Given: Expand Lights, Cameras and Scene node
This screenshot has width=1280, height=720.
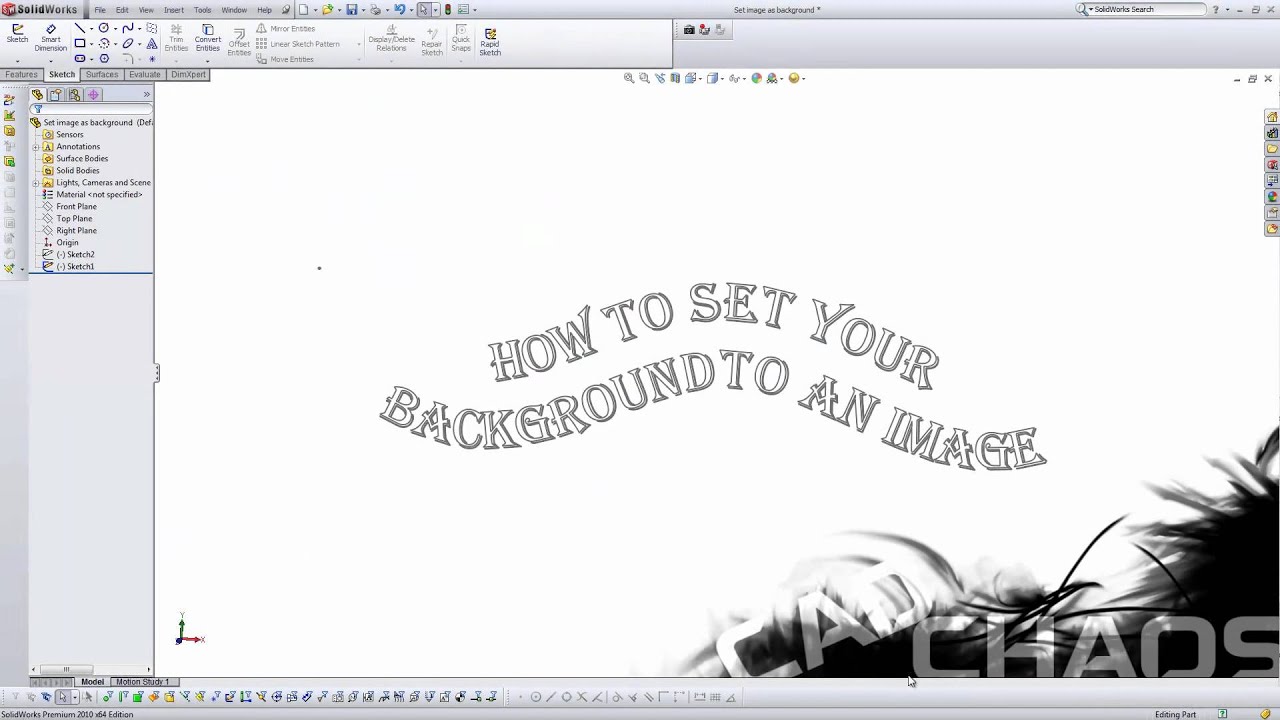Looking at the screenshot, I should [x=36, y=183].
